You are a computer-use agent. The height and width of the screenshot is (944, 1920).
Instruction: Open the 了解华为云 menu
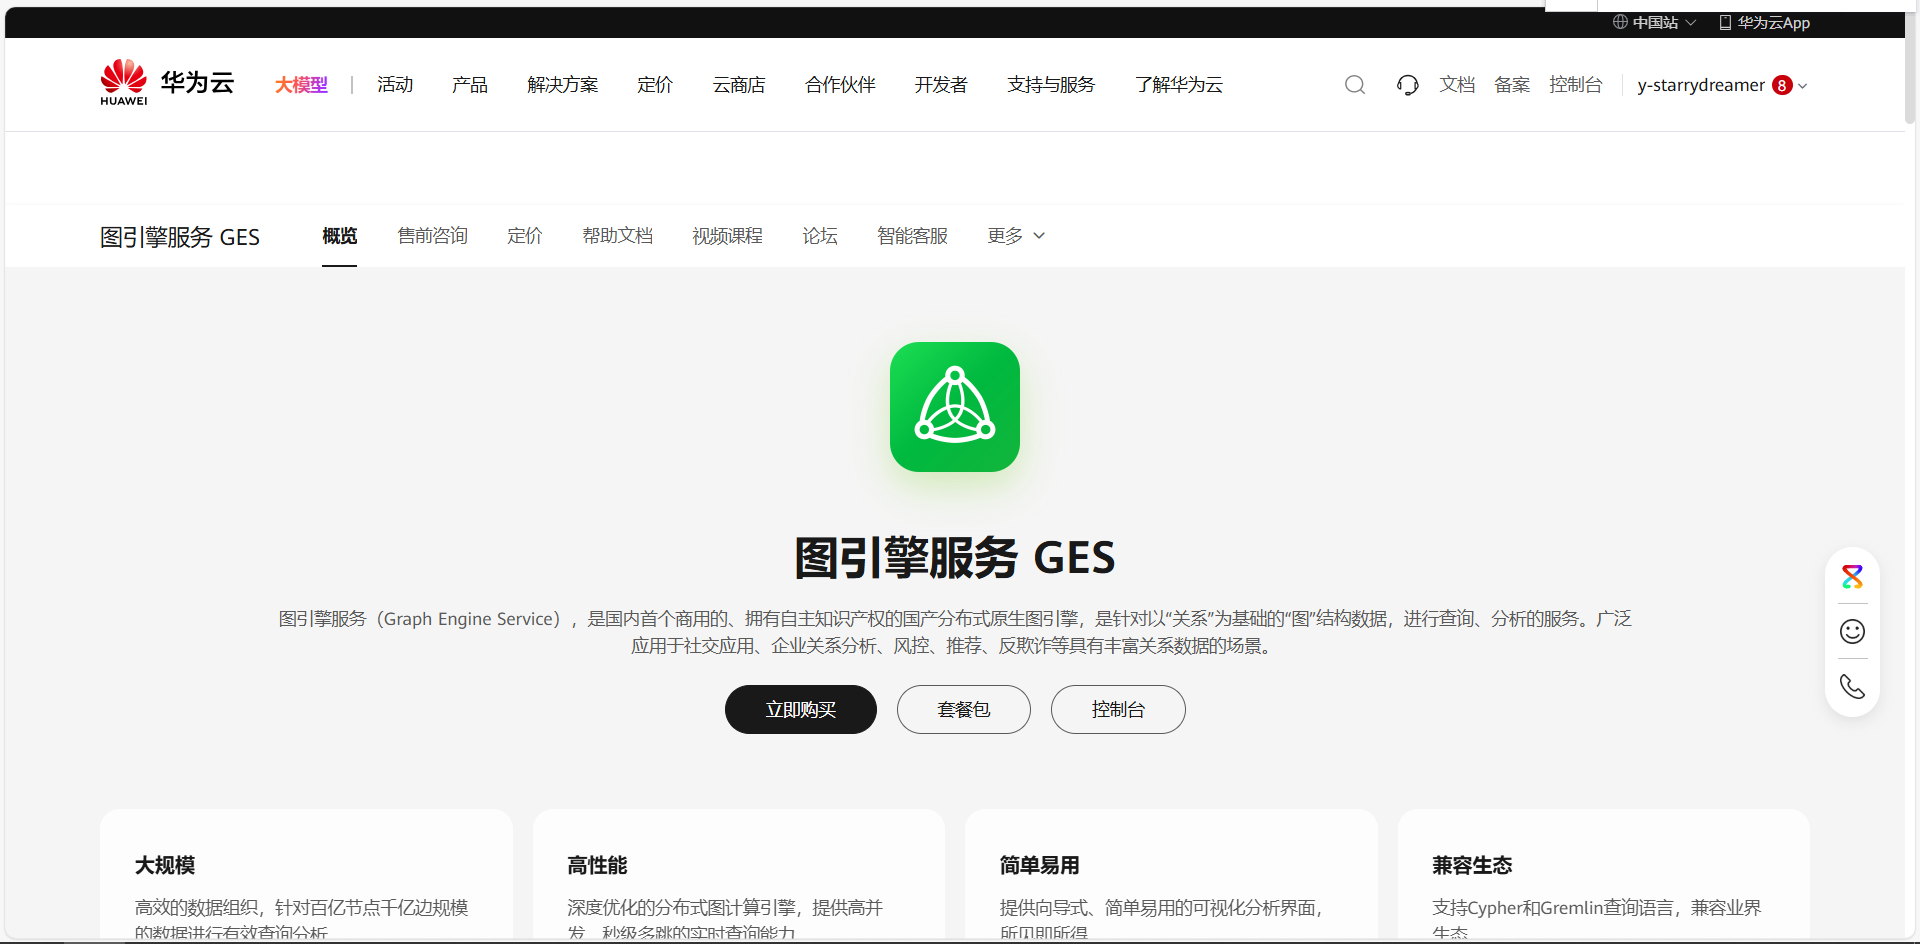point(1179,85)
